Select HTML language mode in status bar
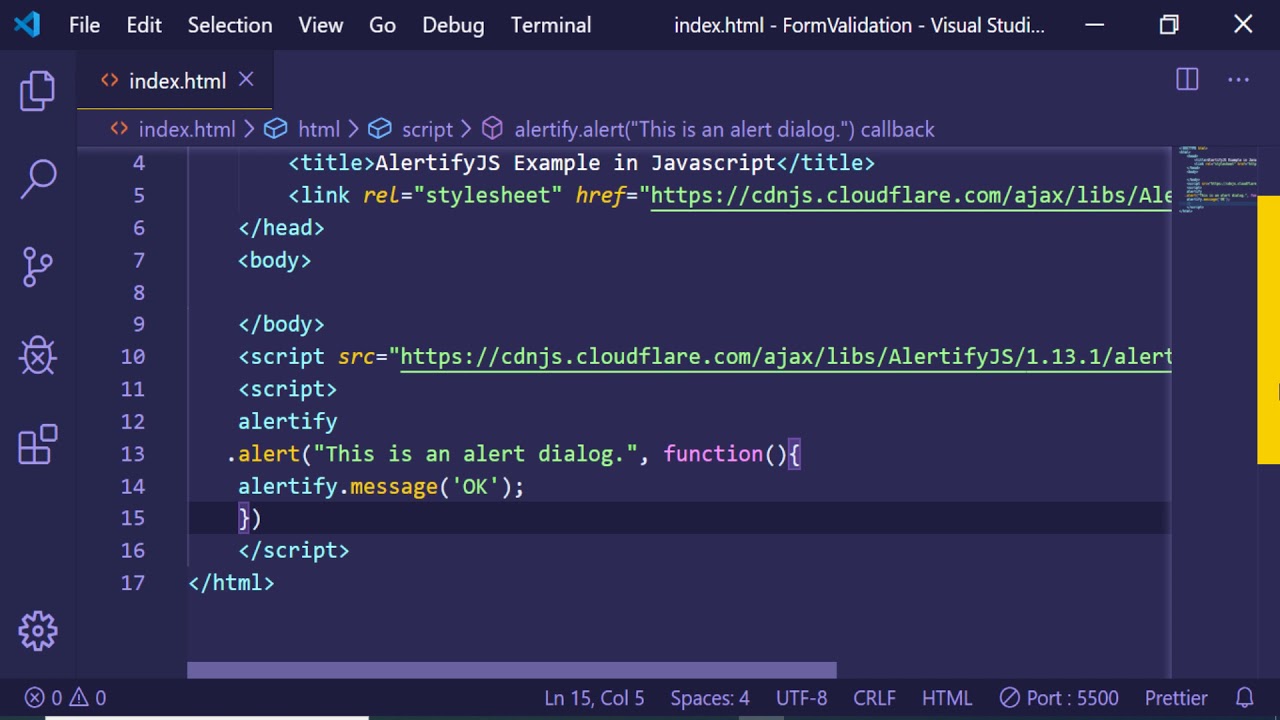This screenshot has width=1280, height=720. [x=946, y=698]
